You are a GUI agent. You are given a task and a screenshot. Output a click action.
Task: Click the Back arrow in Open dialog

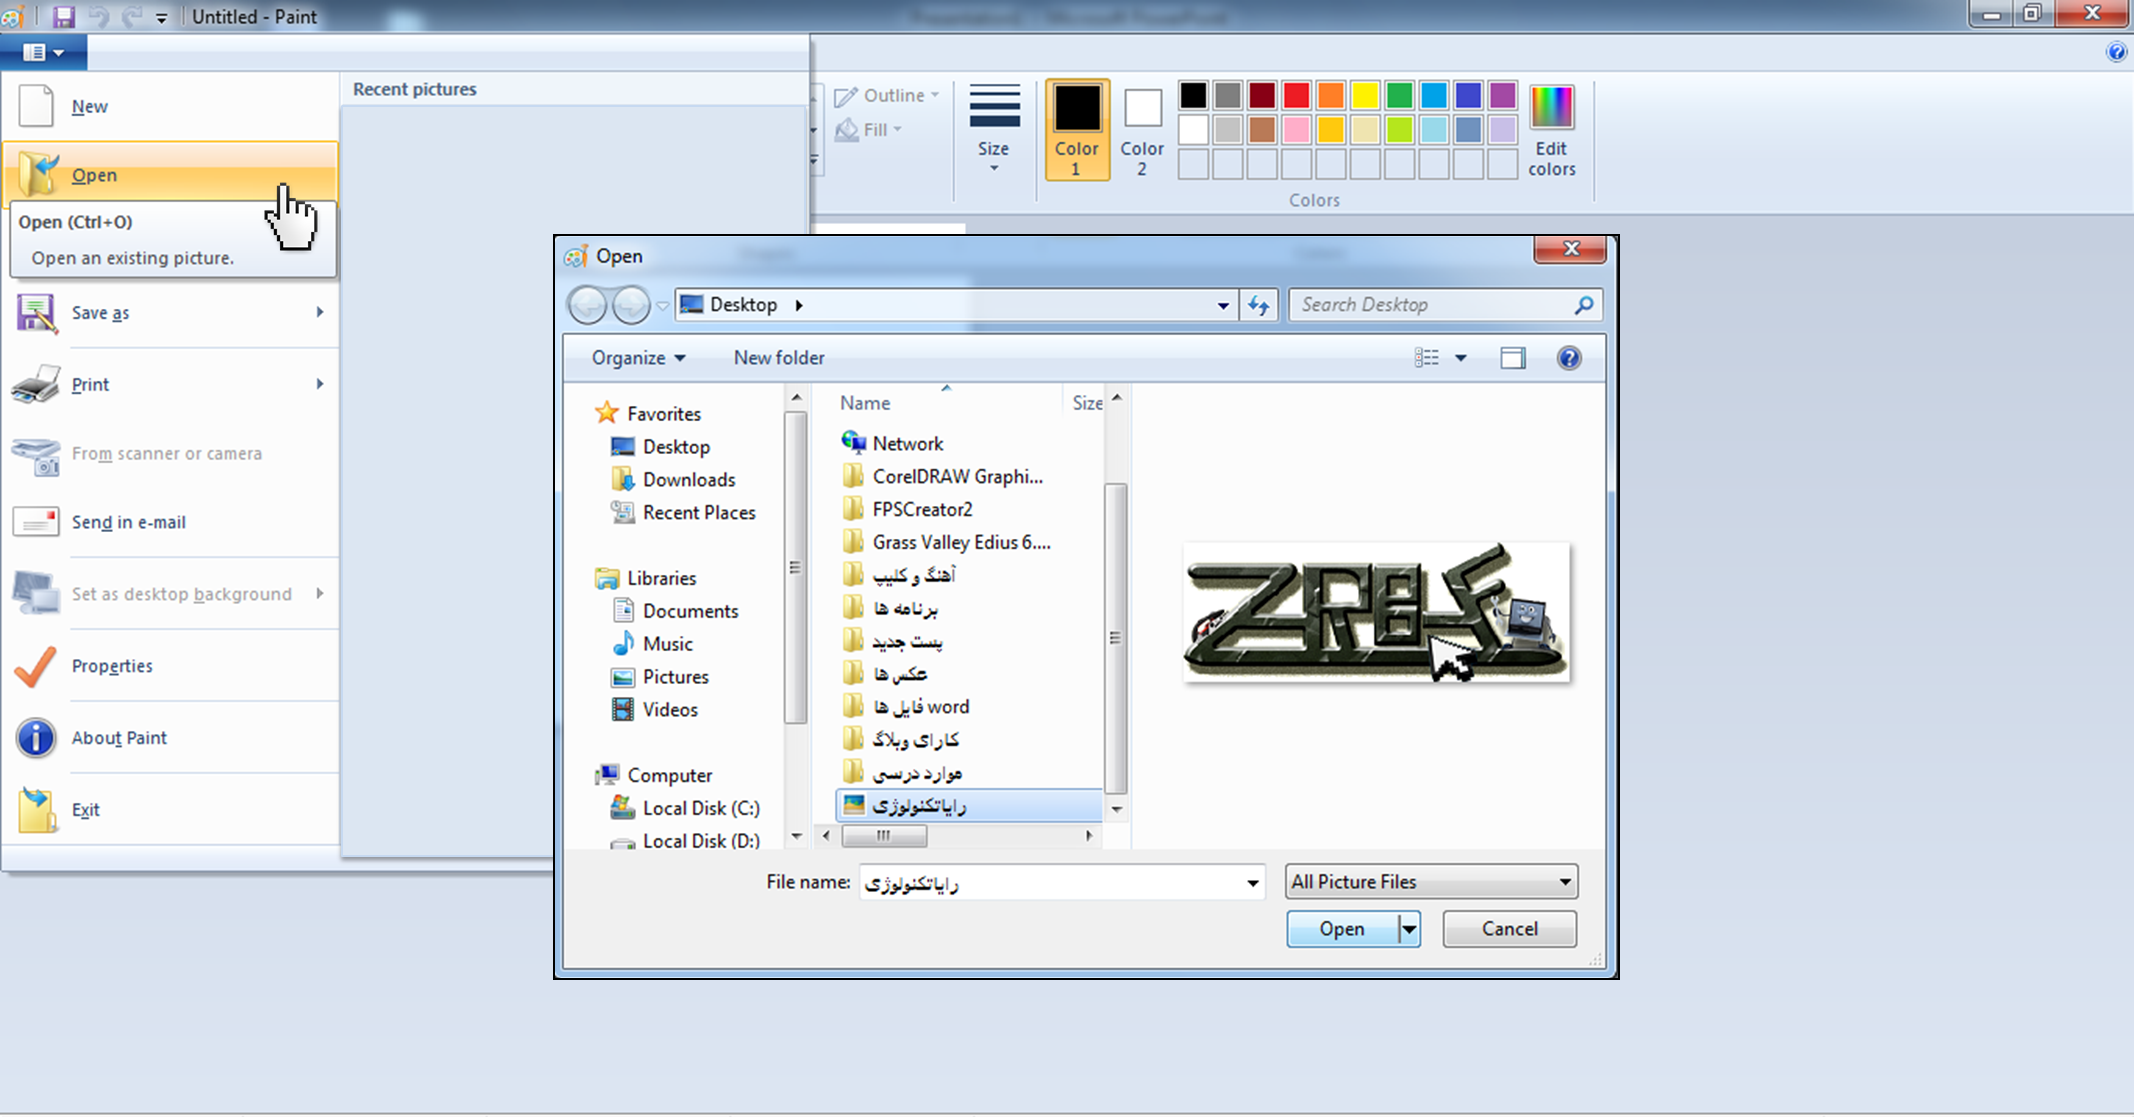587,305
